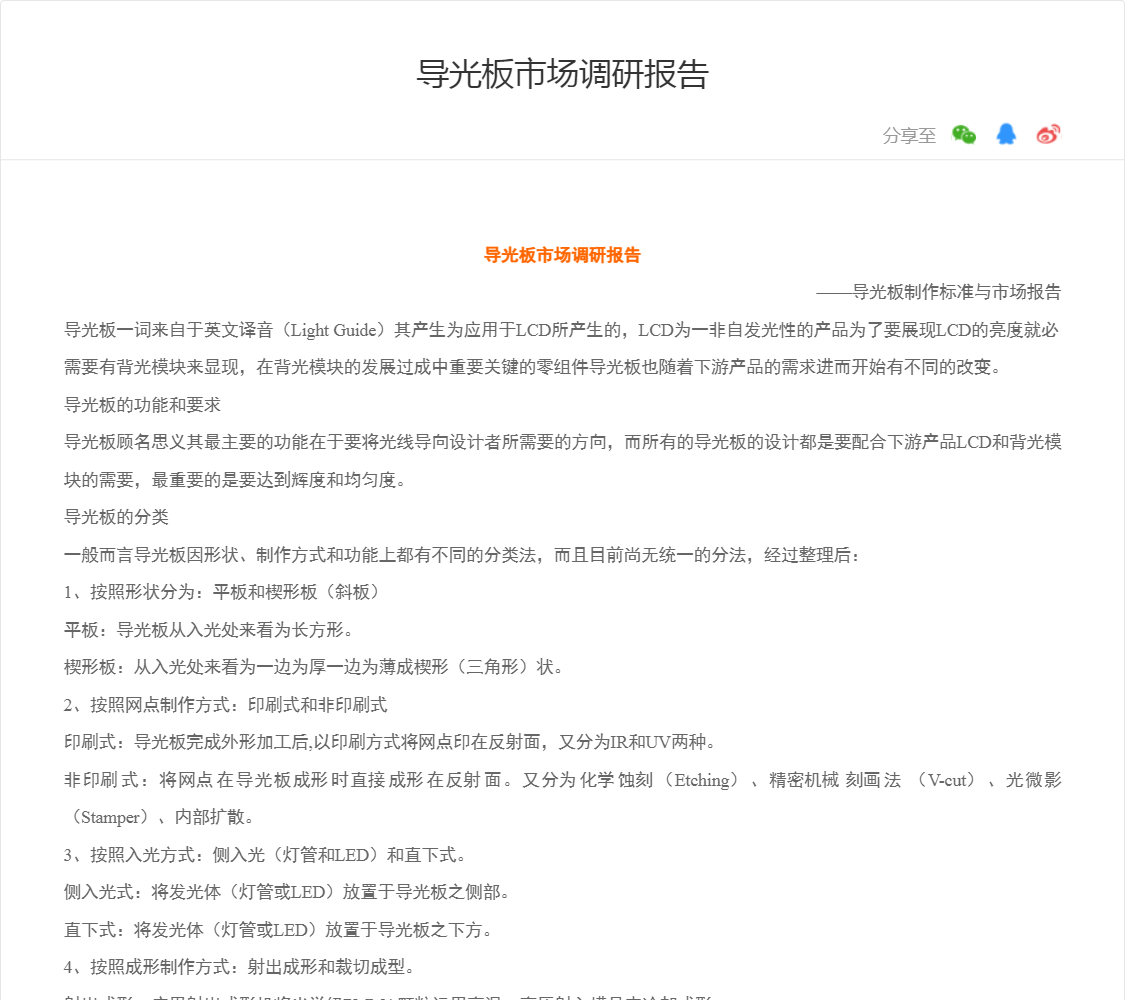1125x1000 pixels.
Task: Share the article to Sina Weibo
Action: tap(1047, 135)
